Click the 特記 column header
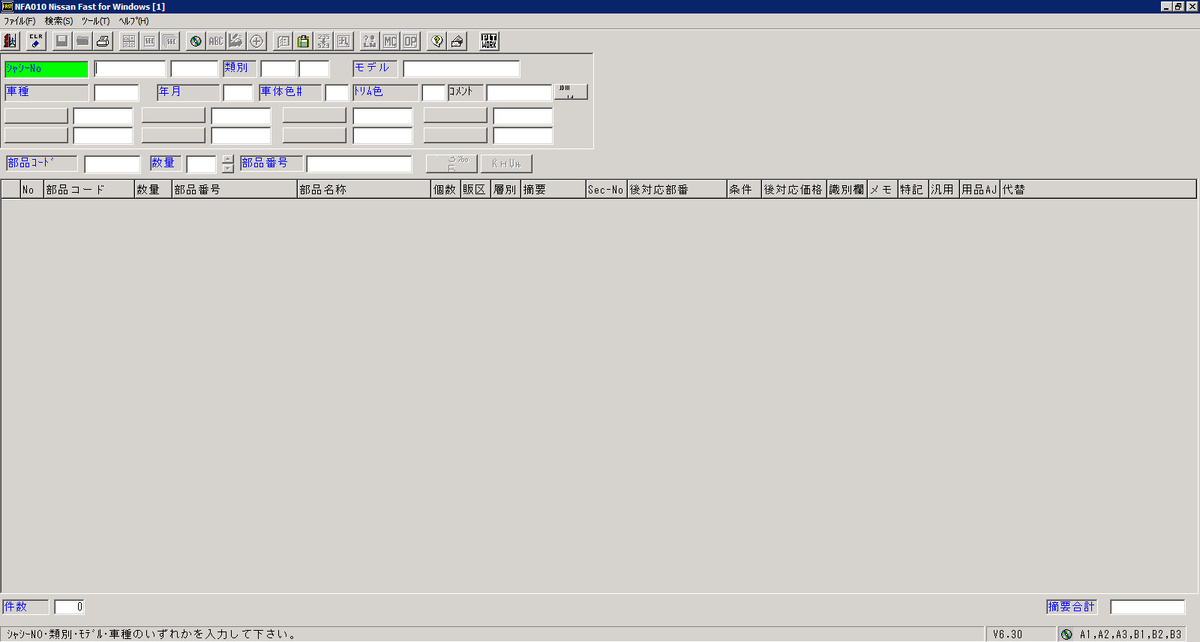This screenshot has height=642, width=1200. [913, 189]
